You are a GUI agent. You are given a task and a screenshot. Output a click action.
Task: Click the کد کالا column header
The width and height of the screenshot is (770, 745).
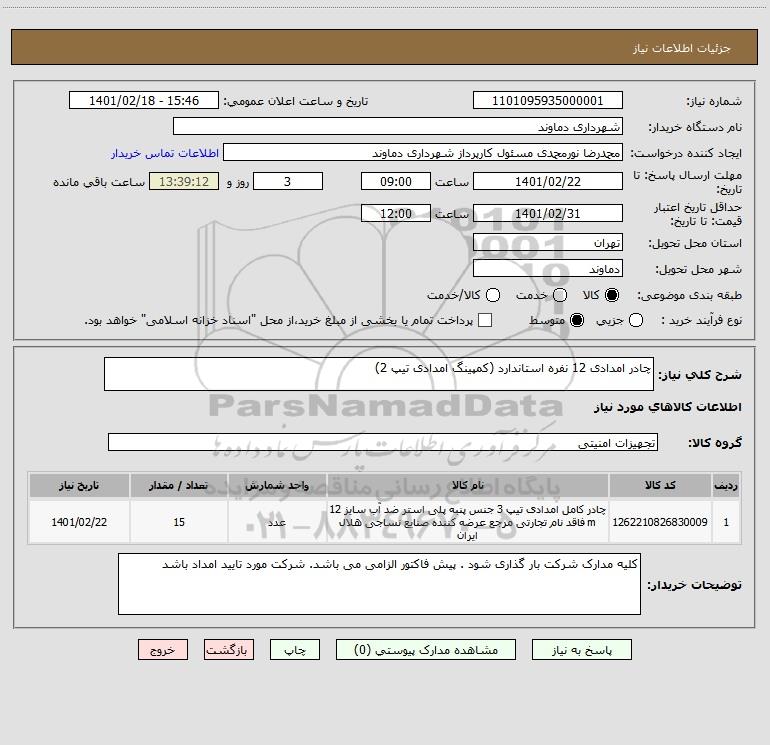660,485
